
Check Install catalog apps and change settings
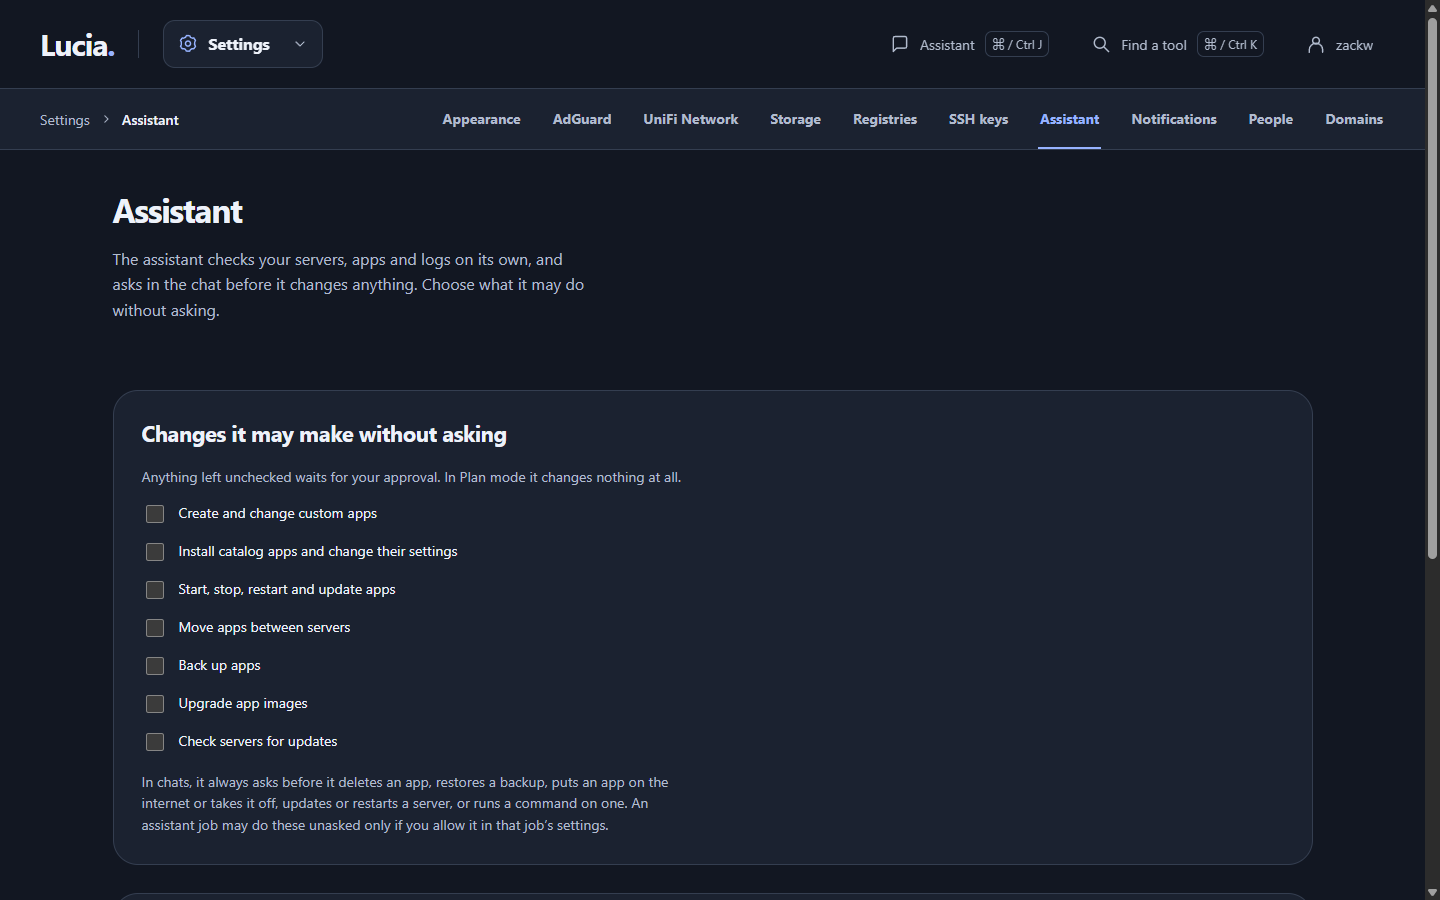pos(155,552)
